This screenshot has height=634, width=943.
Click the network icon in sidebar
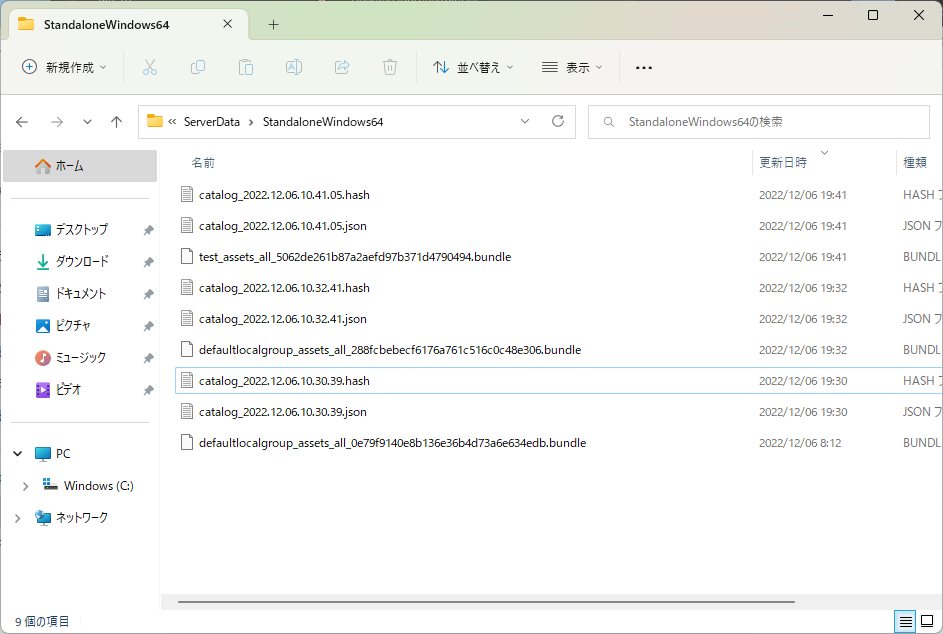43,518
